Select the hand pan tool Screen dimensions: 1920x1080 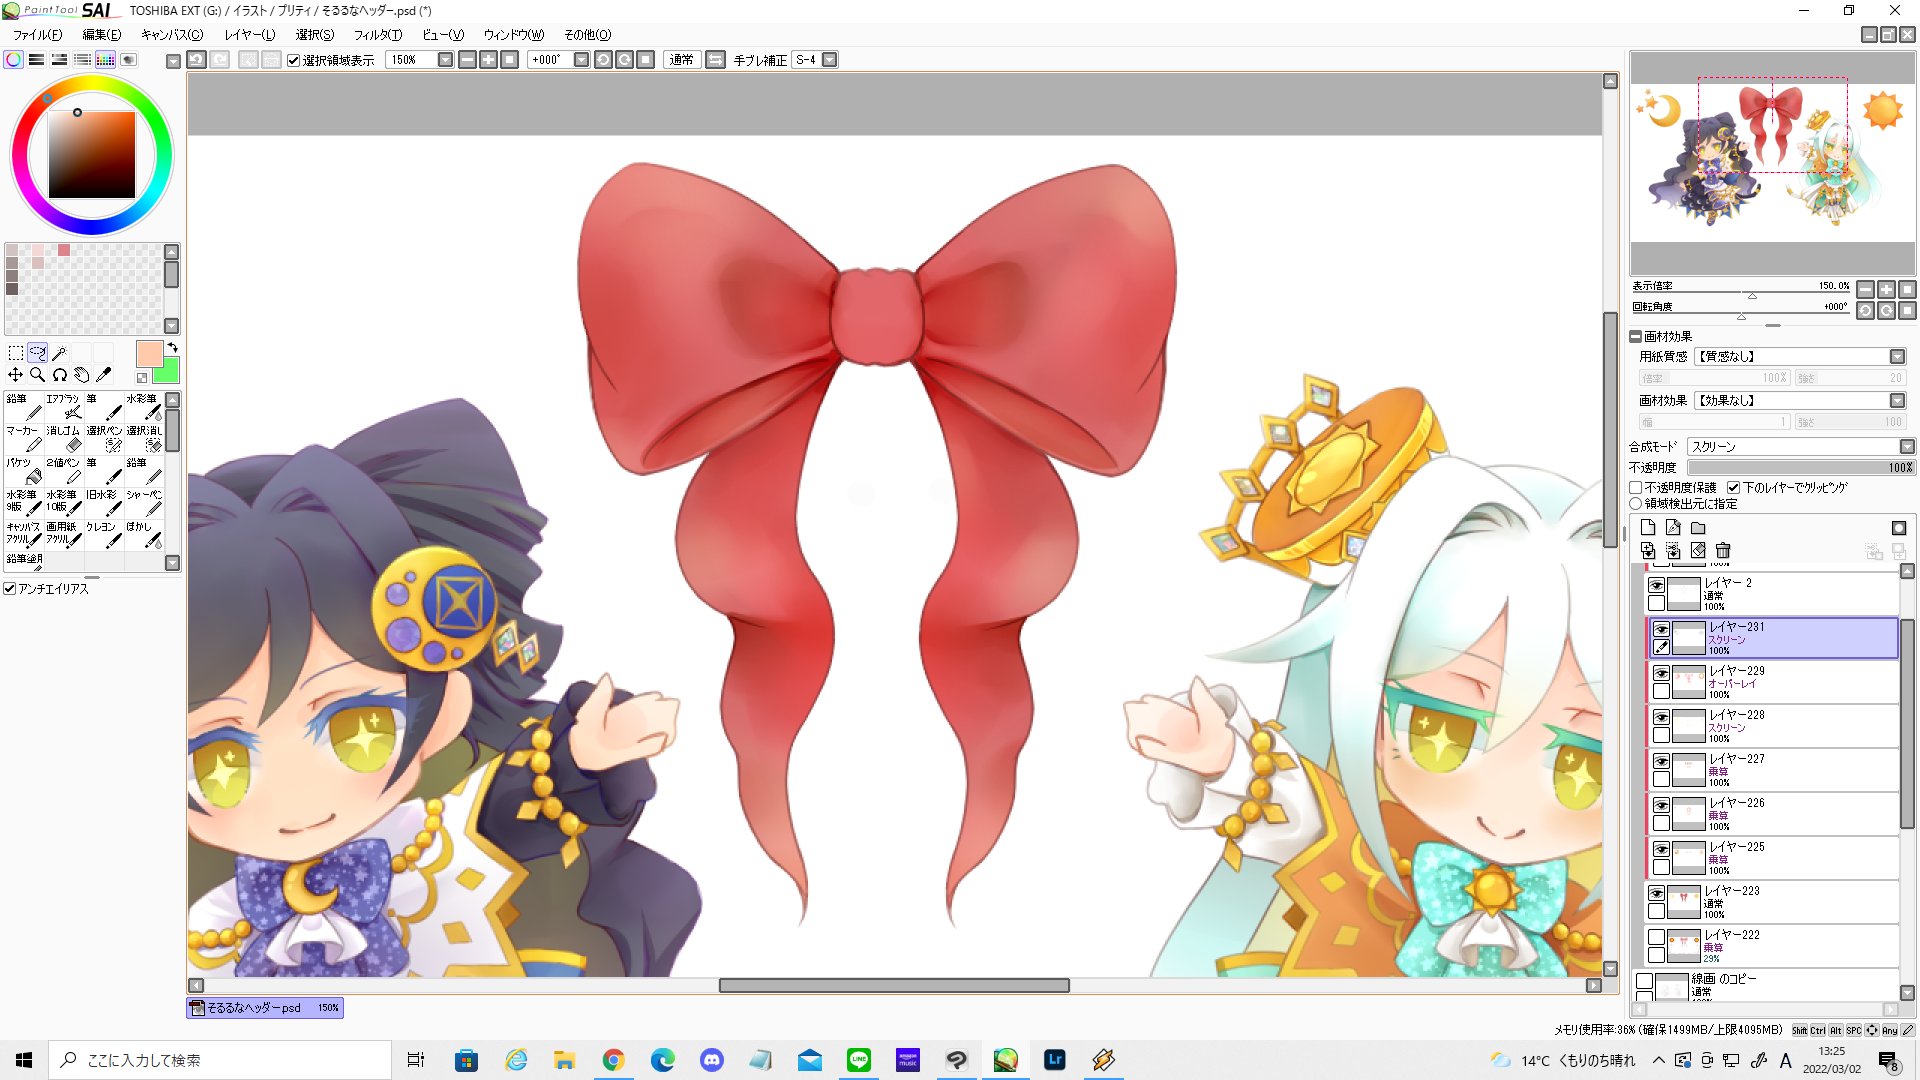(x=81, y=375)
